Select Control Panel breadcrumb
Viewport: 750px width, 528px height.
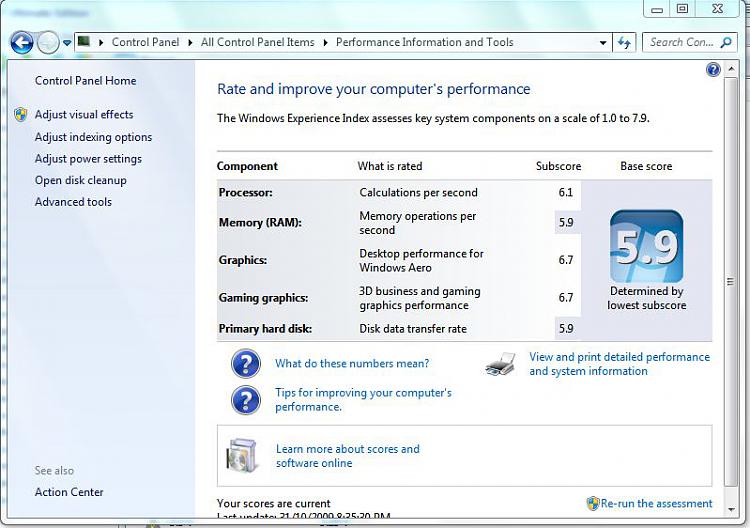pyautogui.click(x=145, y=42)
